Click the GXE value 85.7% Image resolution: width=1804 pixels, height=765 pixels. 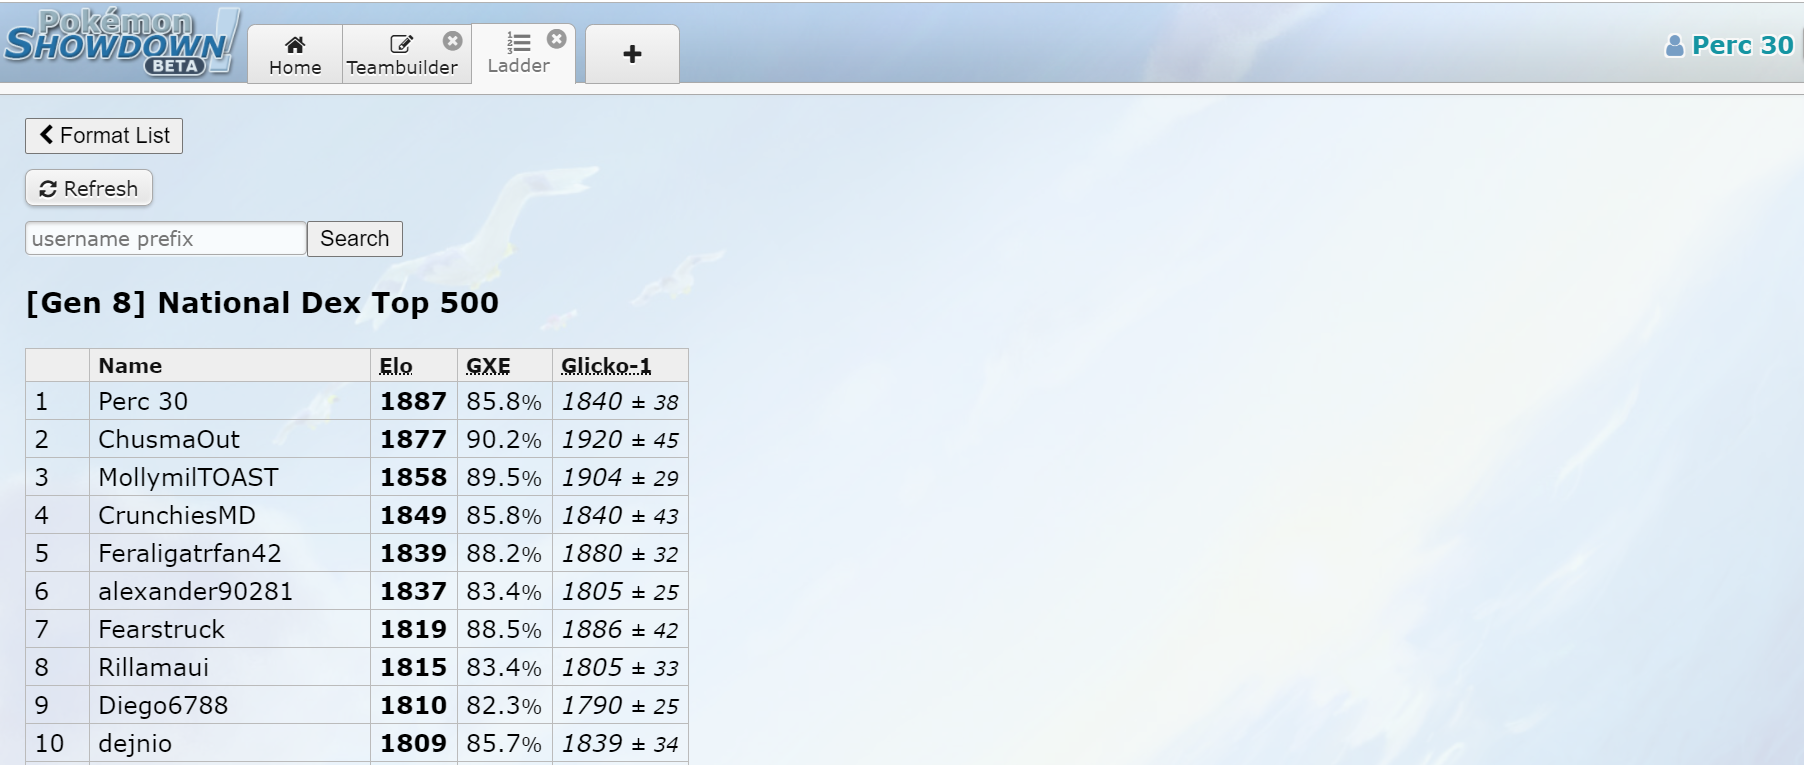(x=504, y=744)
